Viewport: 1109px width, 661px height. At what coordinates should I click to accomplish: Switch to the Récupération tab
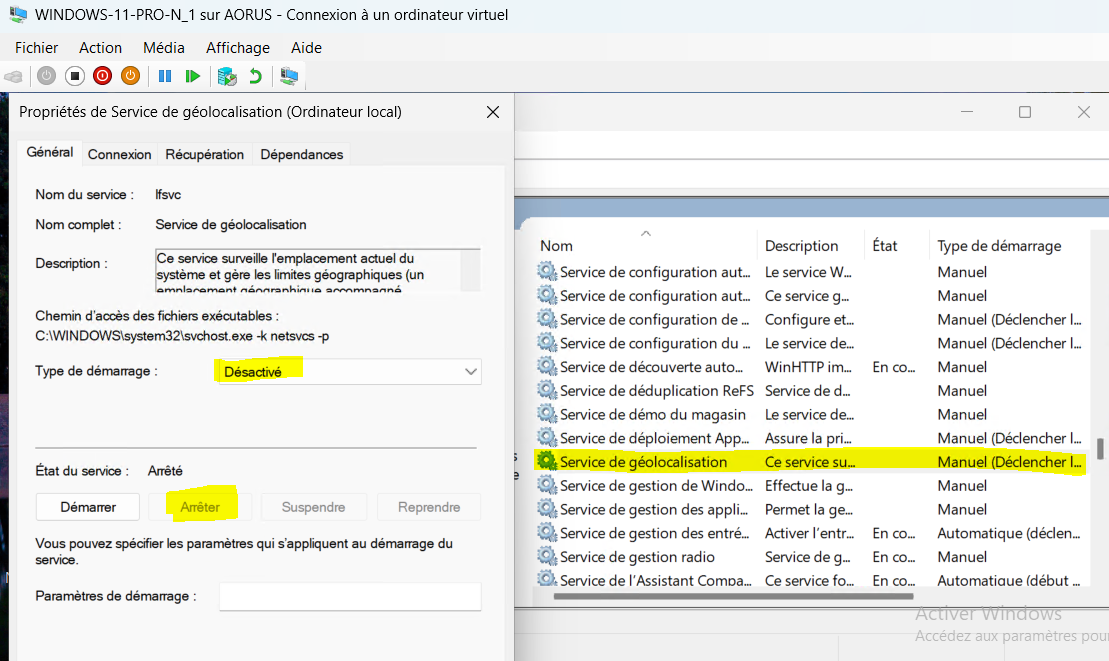(x=204, y=154)
